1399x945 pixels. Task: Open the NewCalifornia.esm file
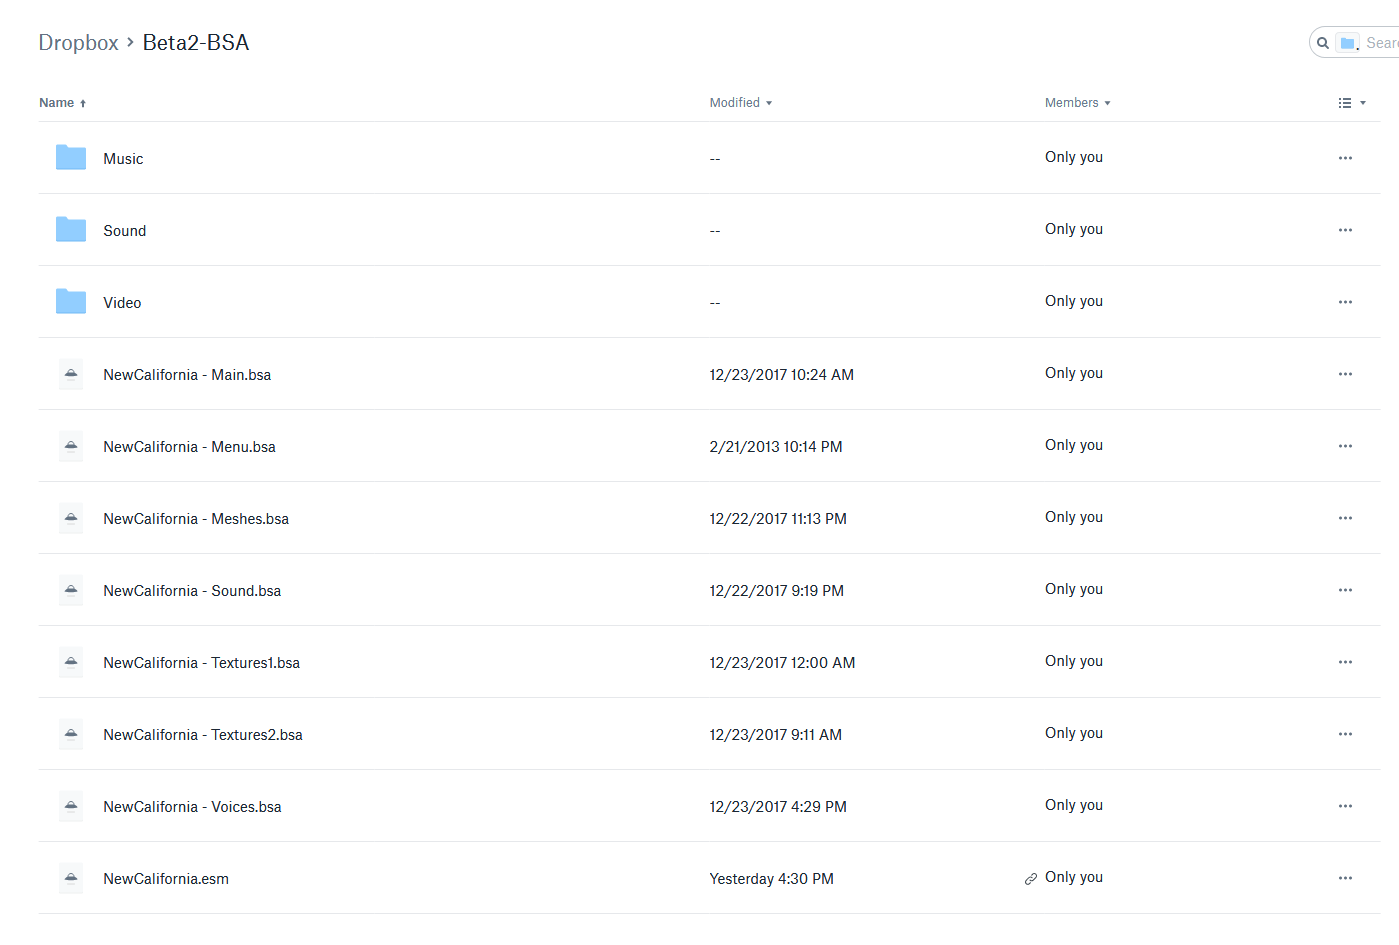tap(166, 879)
